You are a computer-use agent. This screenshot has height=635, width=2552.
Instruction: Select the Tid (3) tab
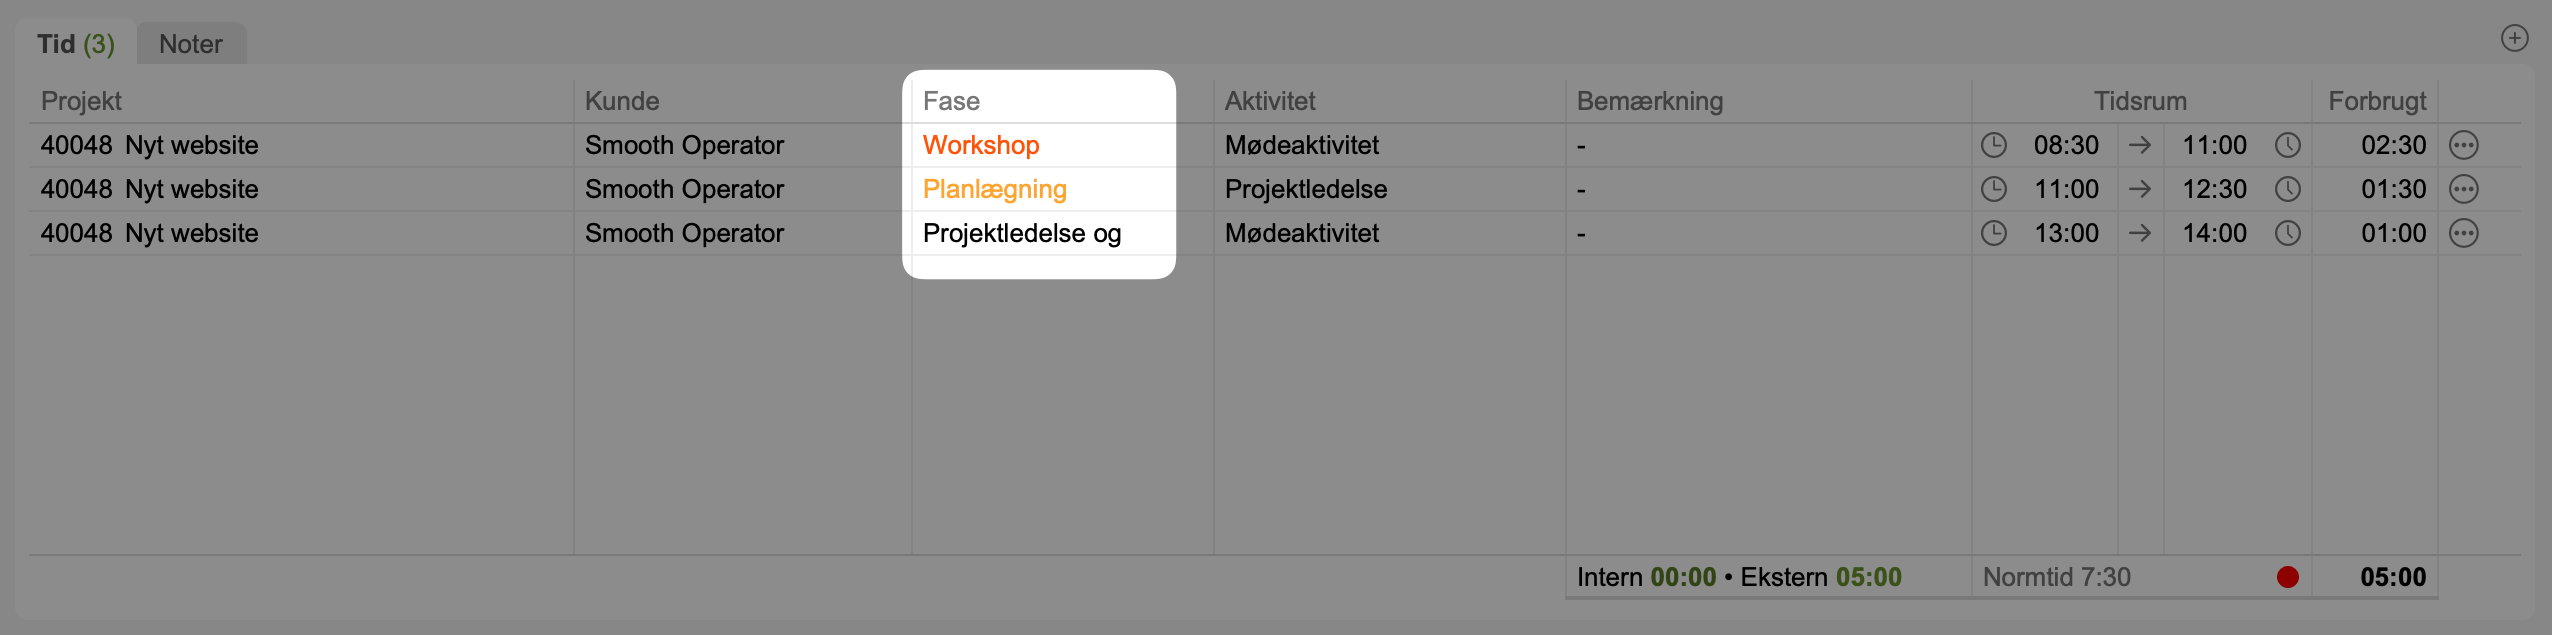point(76,45)
